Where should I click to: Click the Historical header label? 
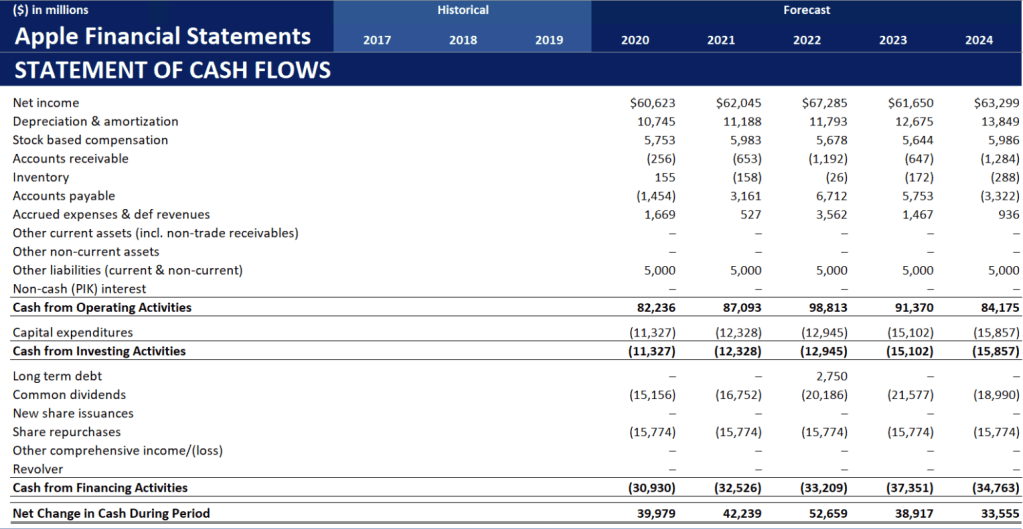tap(463, 10)
